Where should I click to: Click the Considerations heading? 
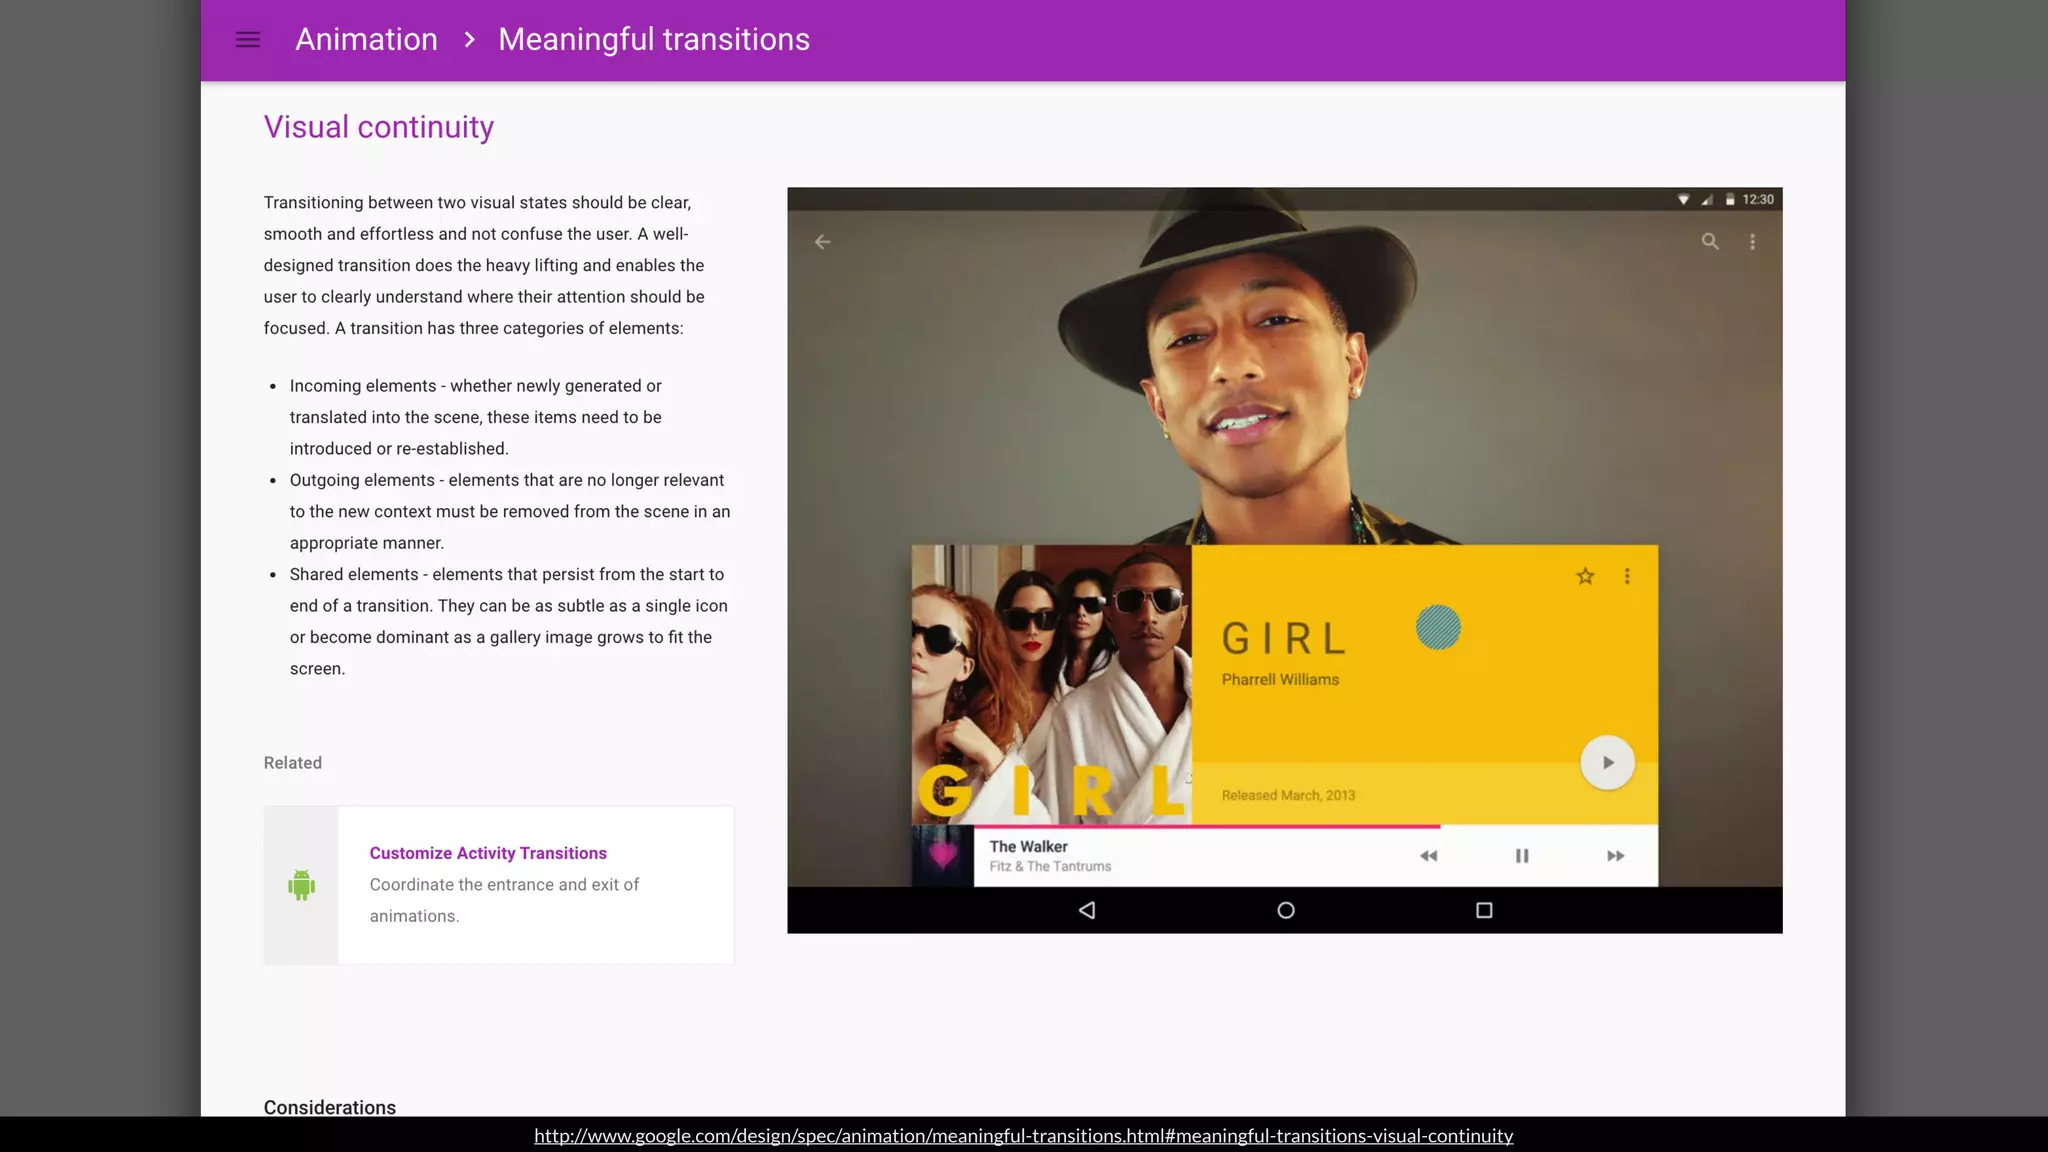click(x=330, y=1107)
